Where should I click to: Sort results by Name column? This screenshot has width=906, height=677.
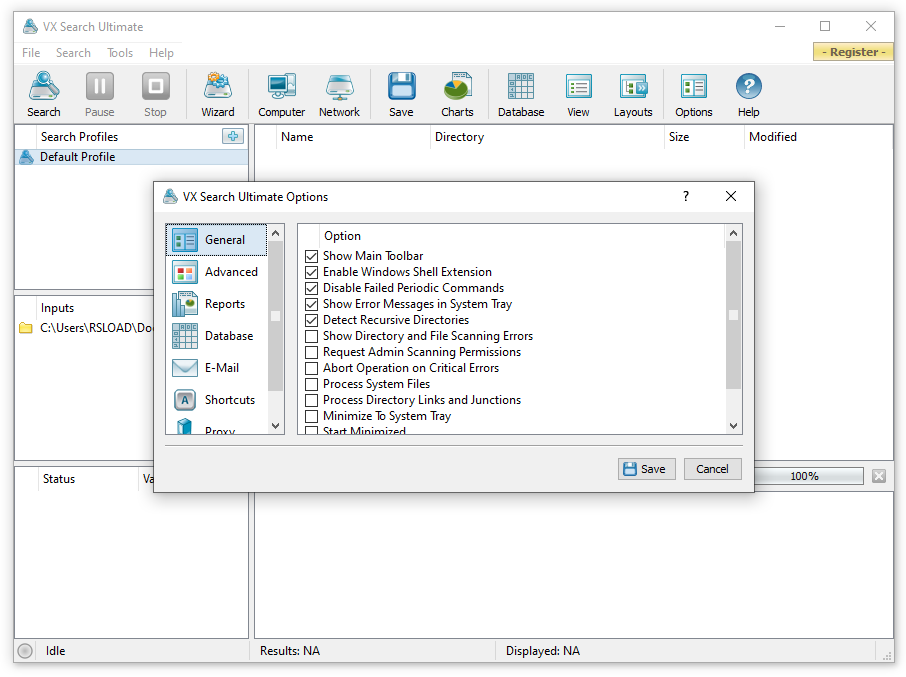pos(353,137)
